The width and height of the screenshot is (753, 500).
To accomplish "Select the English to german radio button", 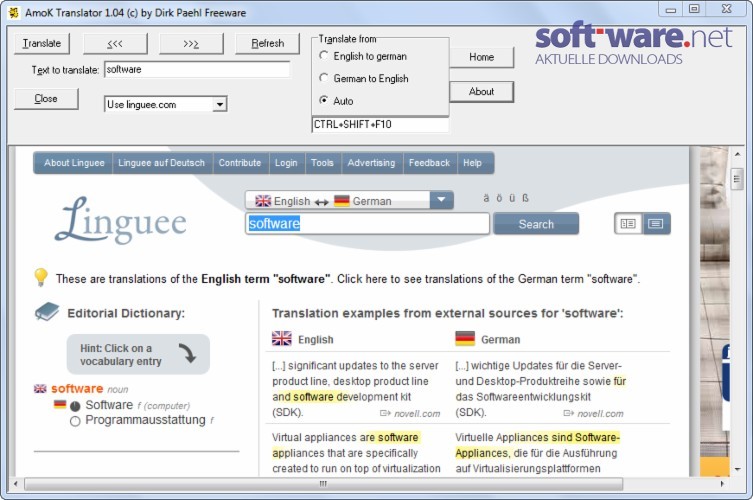I will click(324, 56).
